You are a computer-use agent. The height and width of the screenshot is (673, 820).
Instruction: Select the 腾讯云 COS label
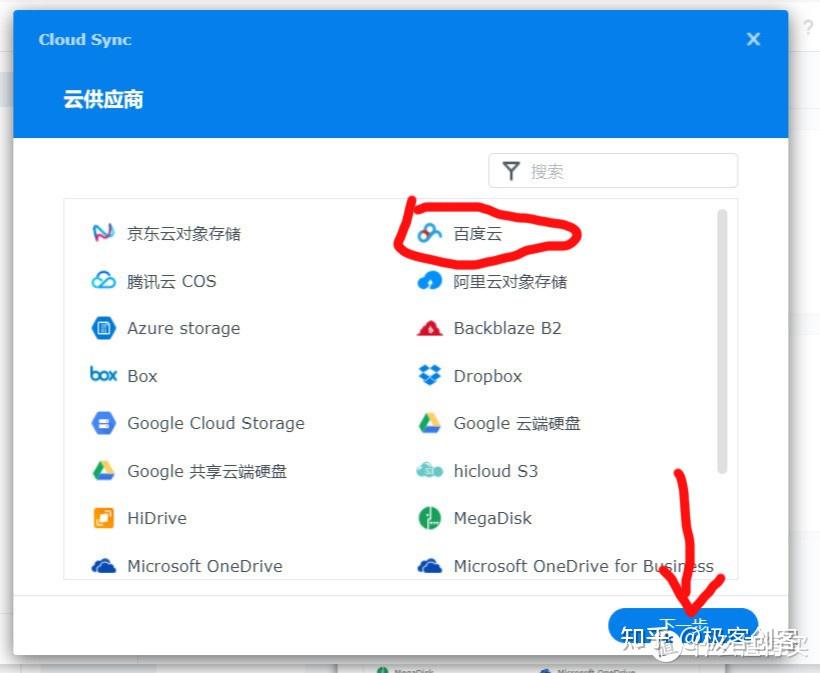(x=172, y=281)
